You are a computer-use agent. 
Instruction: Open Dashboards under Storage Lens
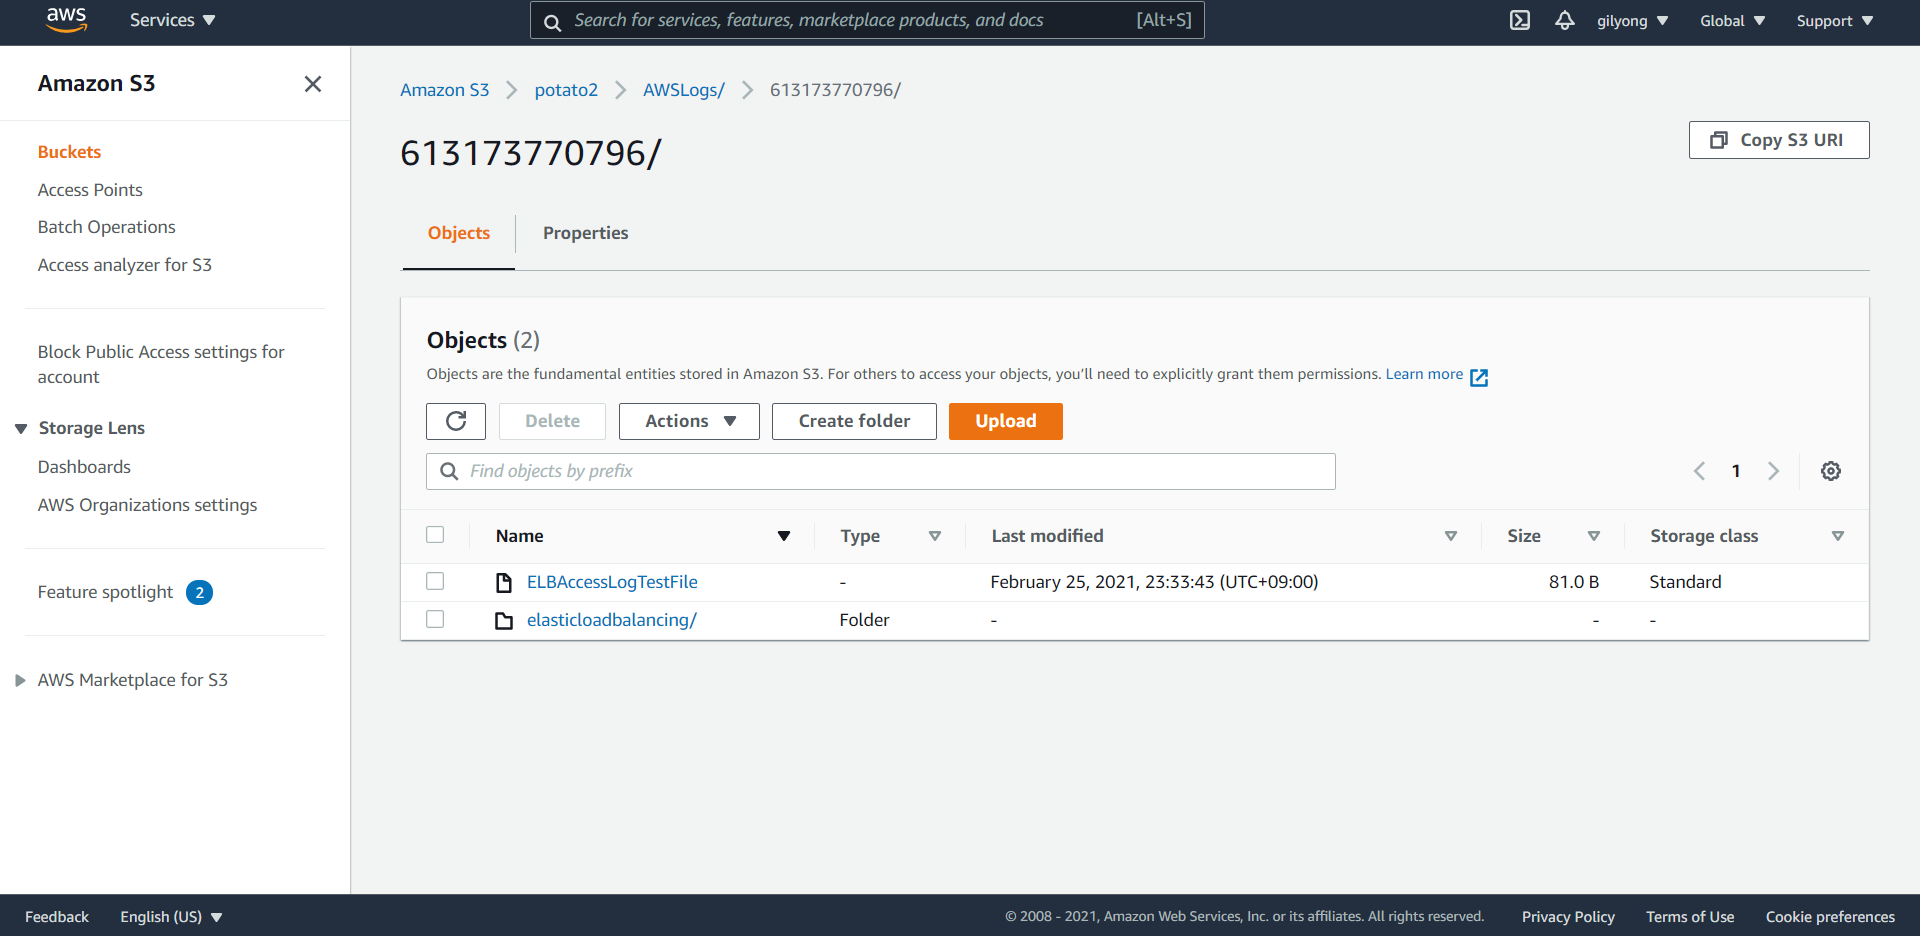coord(84,467)
